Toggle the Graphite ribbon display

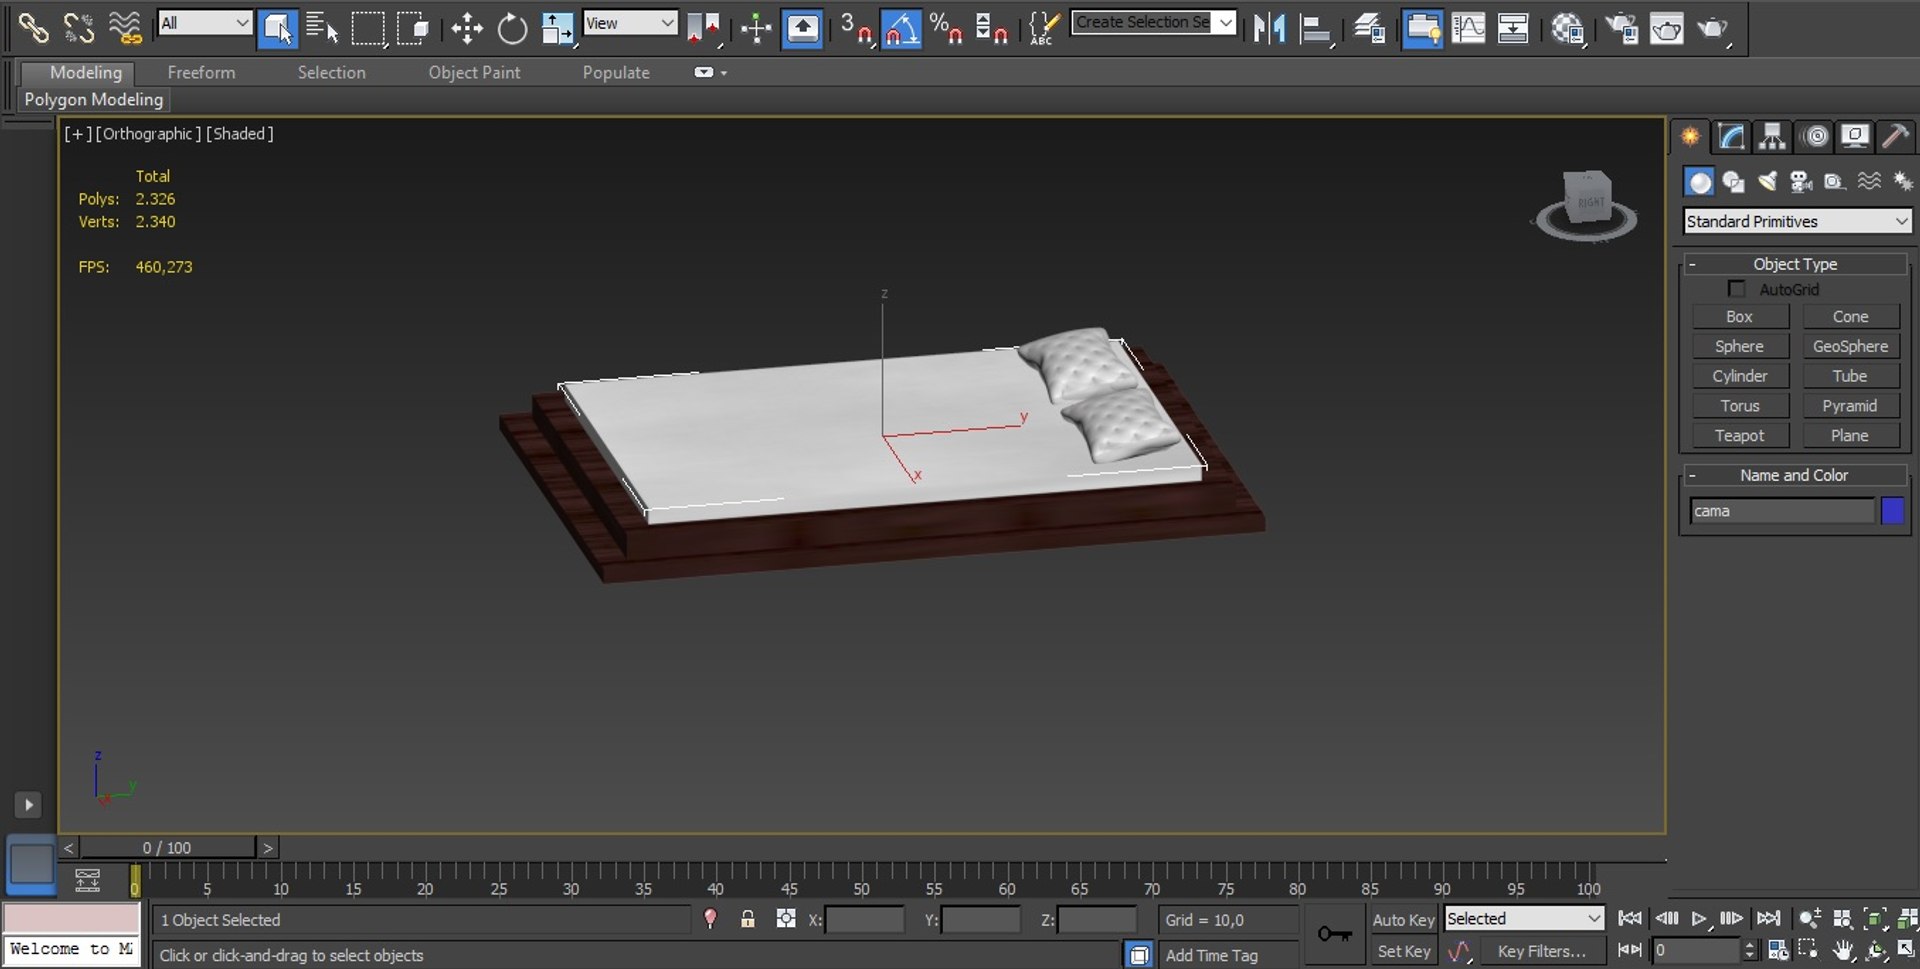point(1422,28)
